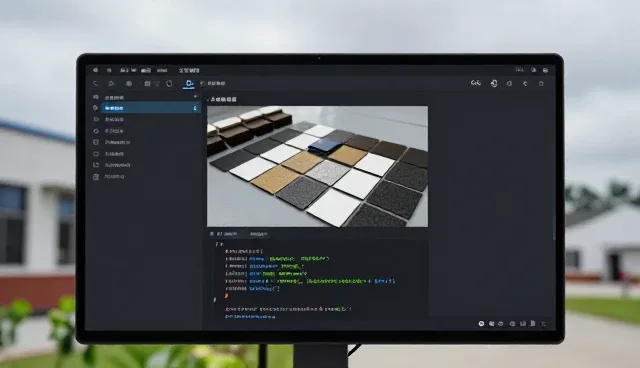
Task: Click the second icon in the bottom-right status row
Action: click(x=491, y=324)
